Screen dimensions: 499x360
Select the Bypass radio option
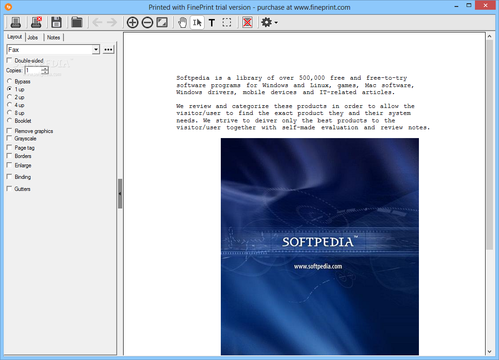tap(9, 81)
